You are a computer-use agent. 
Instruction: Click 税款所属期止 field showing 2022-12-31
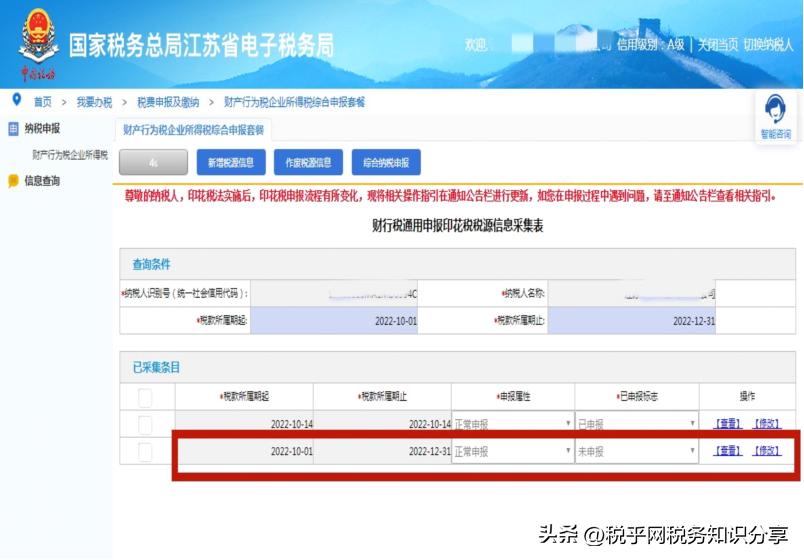pos(632,321)
